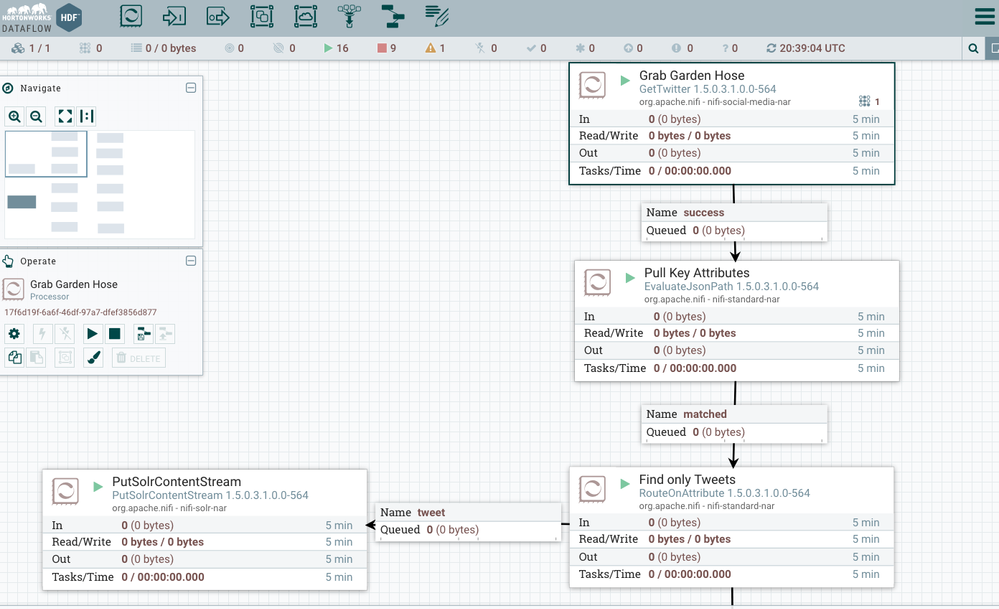The image size is (999, 609).
Task: Select the Funnel toolbar icon
Action: point(349,16)
